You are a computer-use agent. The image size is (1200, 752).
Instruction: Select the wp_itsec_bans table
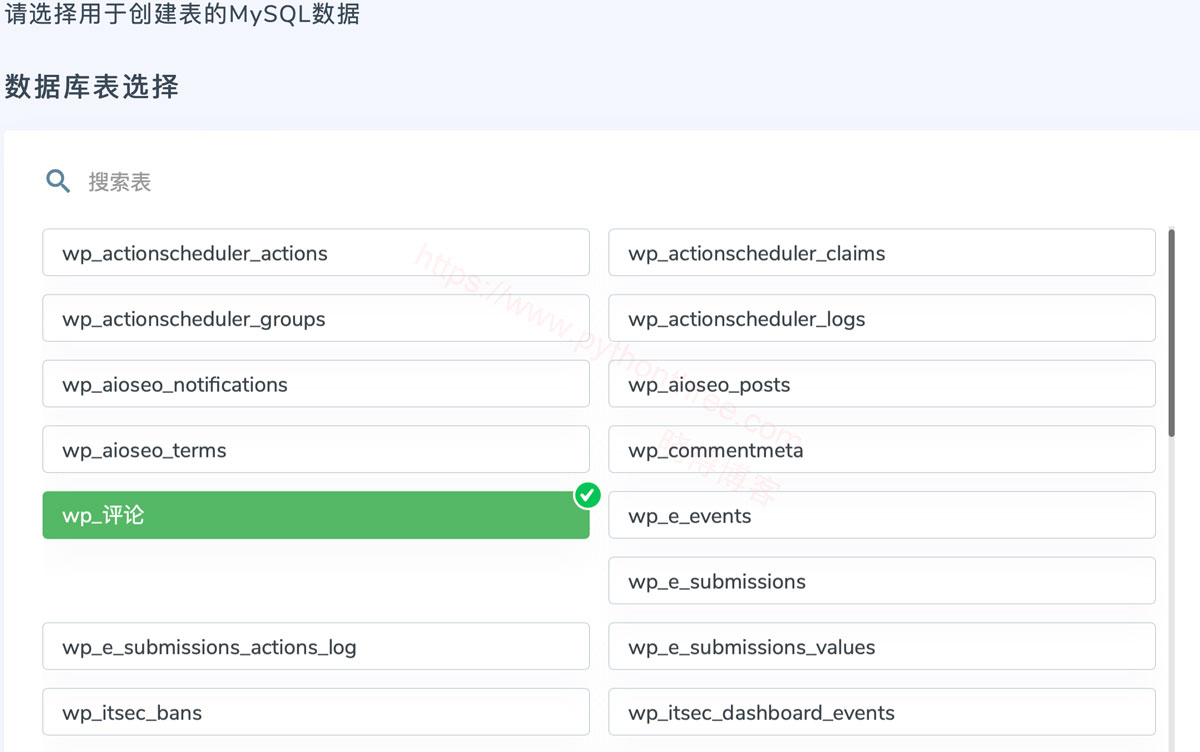[x=315, y=713]
